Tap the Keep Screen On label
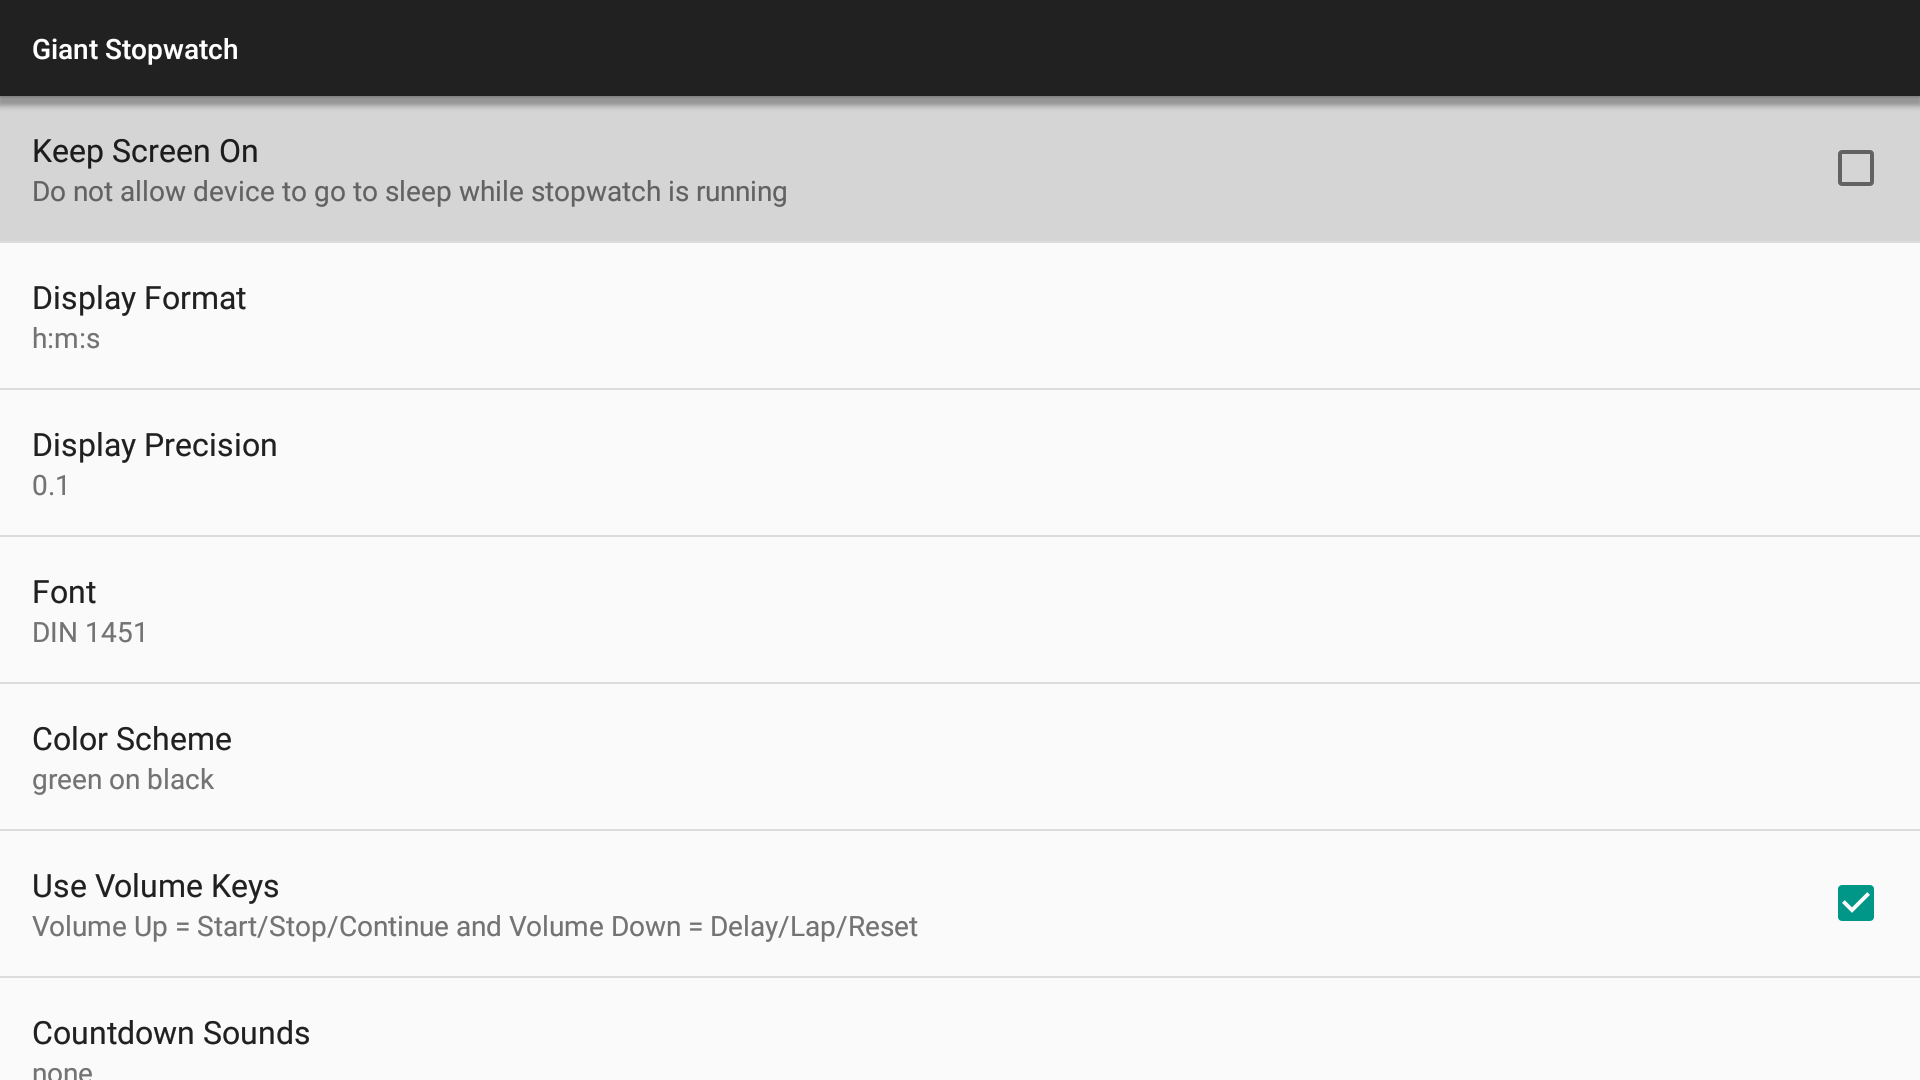Screen dimensions: 1920x1080 tap(145, 151)
